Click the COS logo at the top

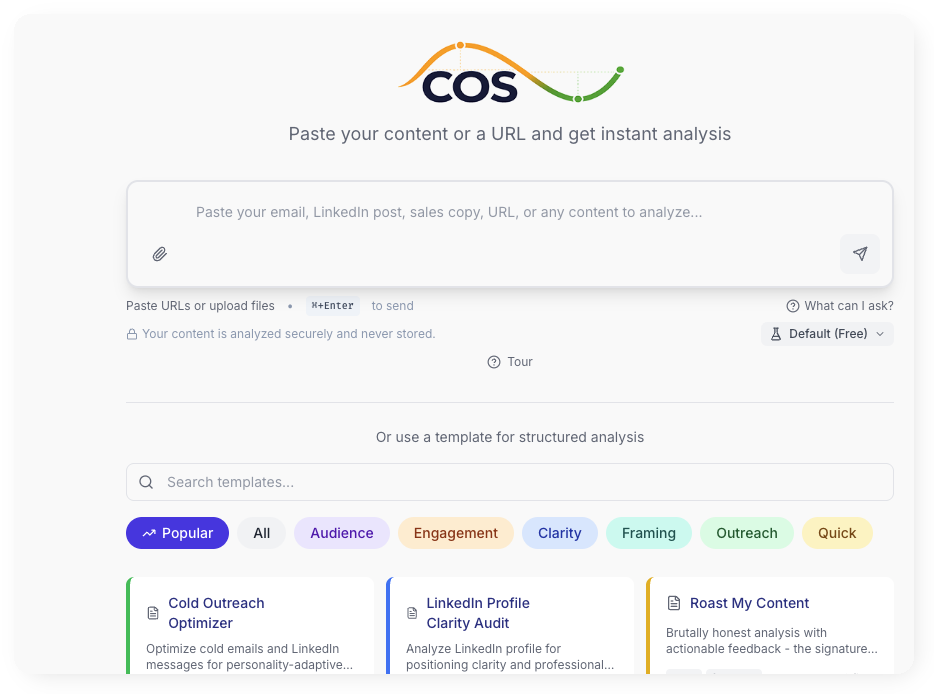click(510, 72)
